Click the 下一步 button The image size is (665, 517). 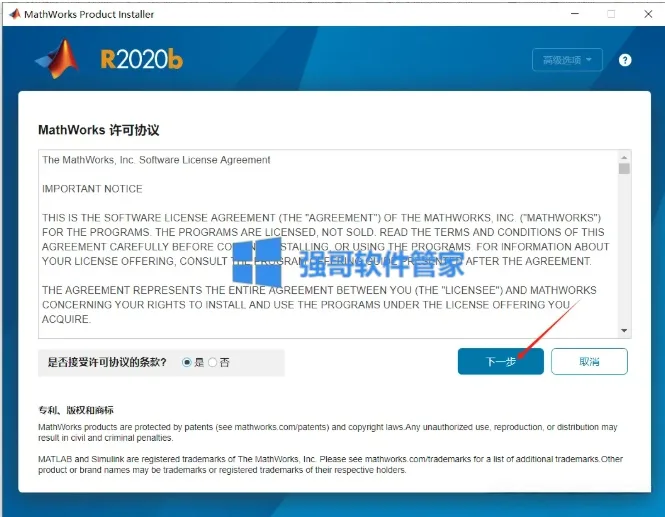click(x=500, y=361)
